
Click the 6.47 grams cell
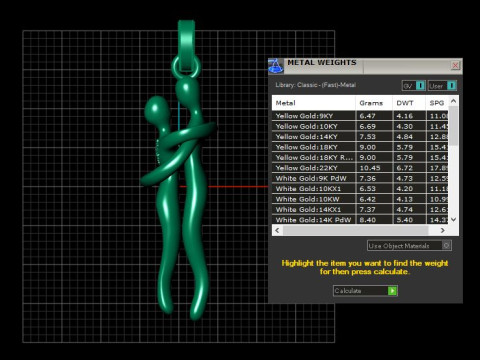[374, 116]
